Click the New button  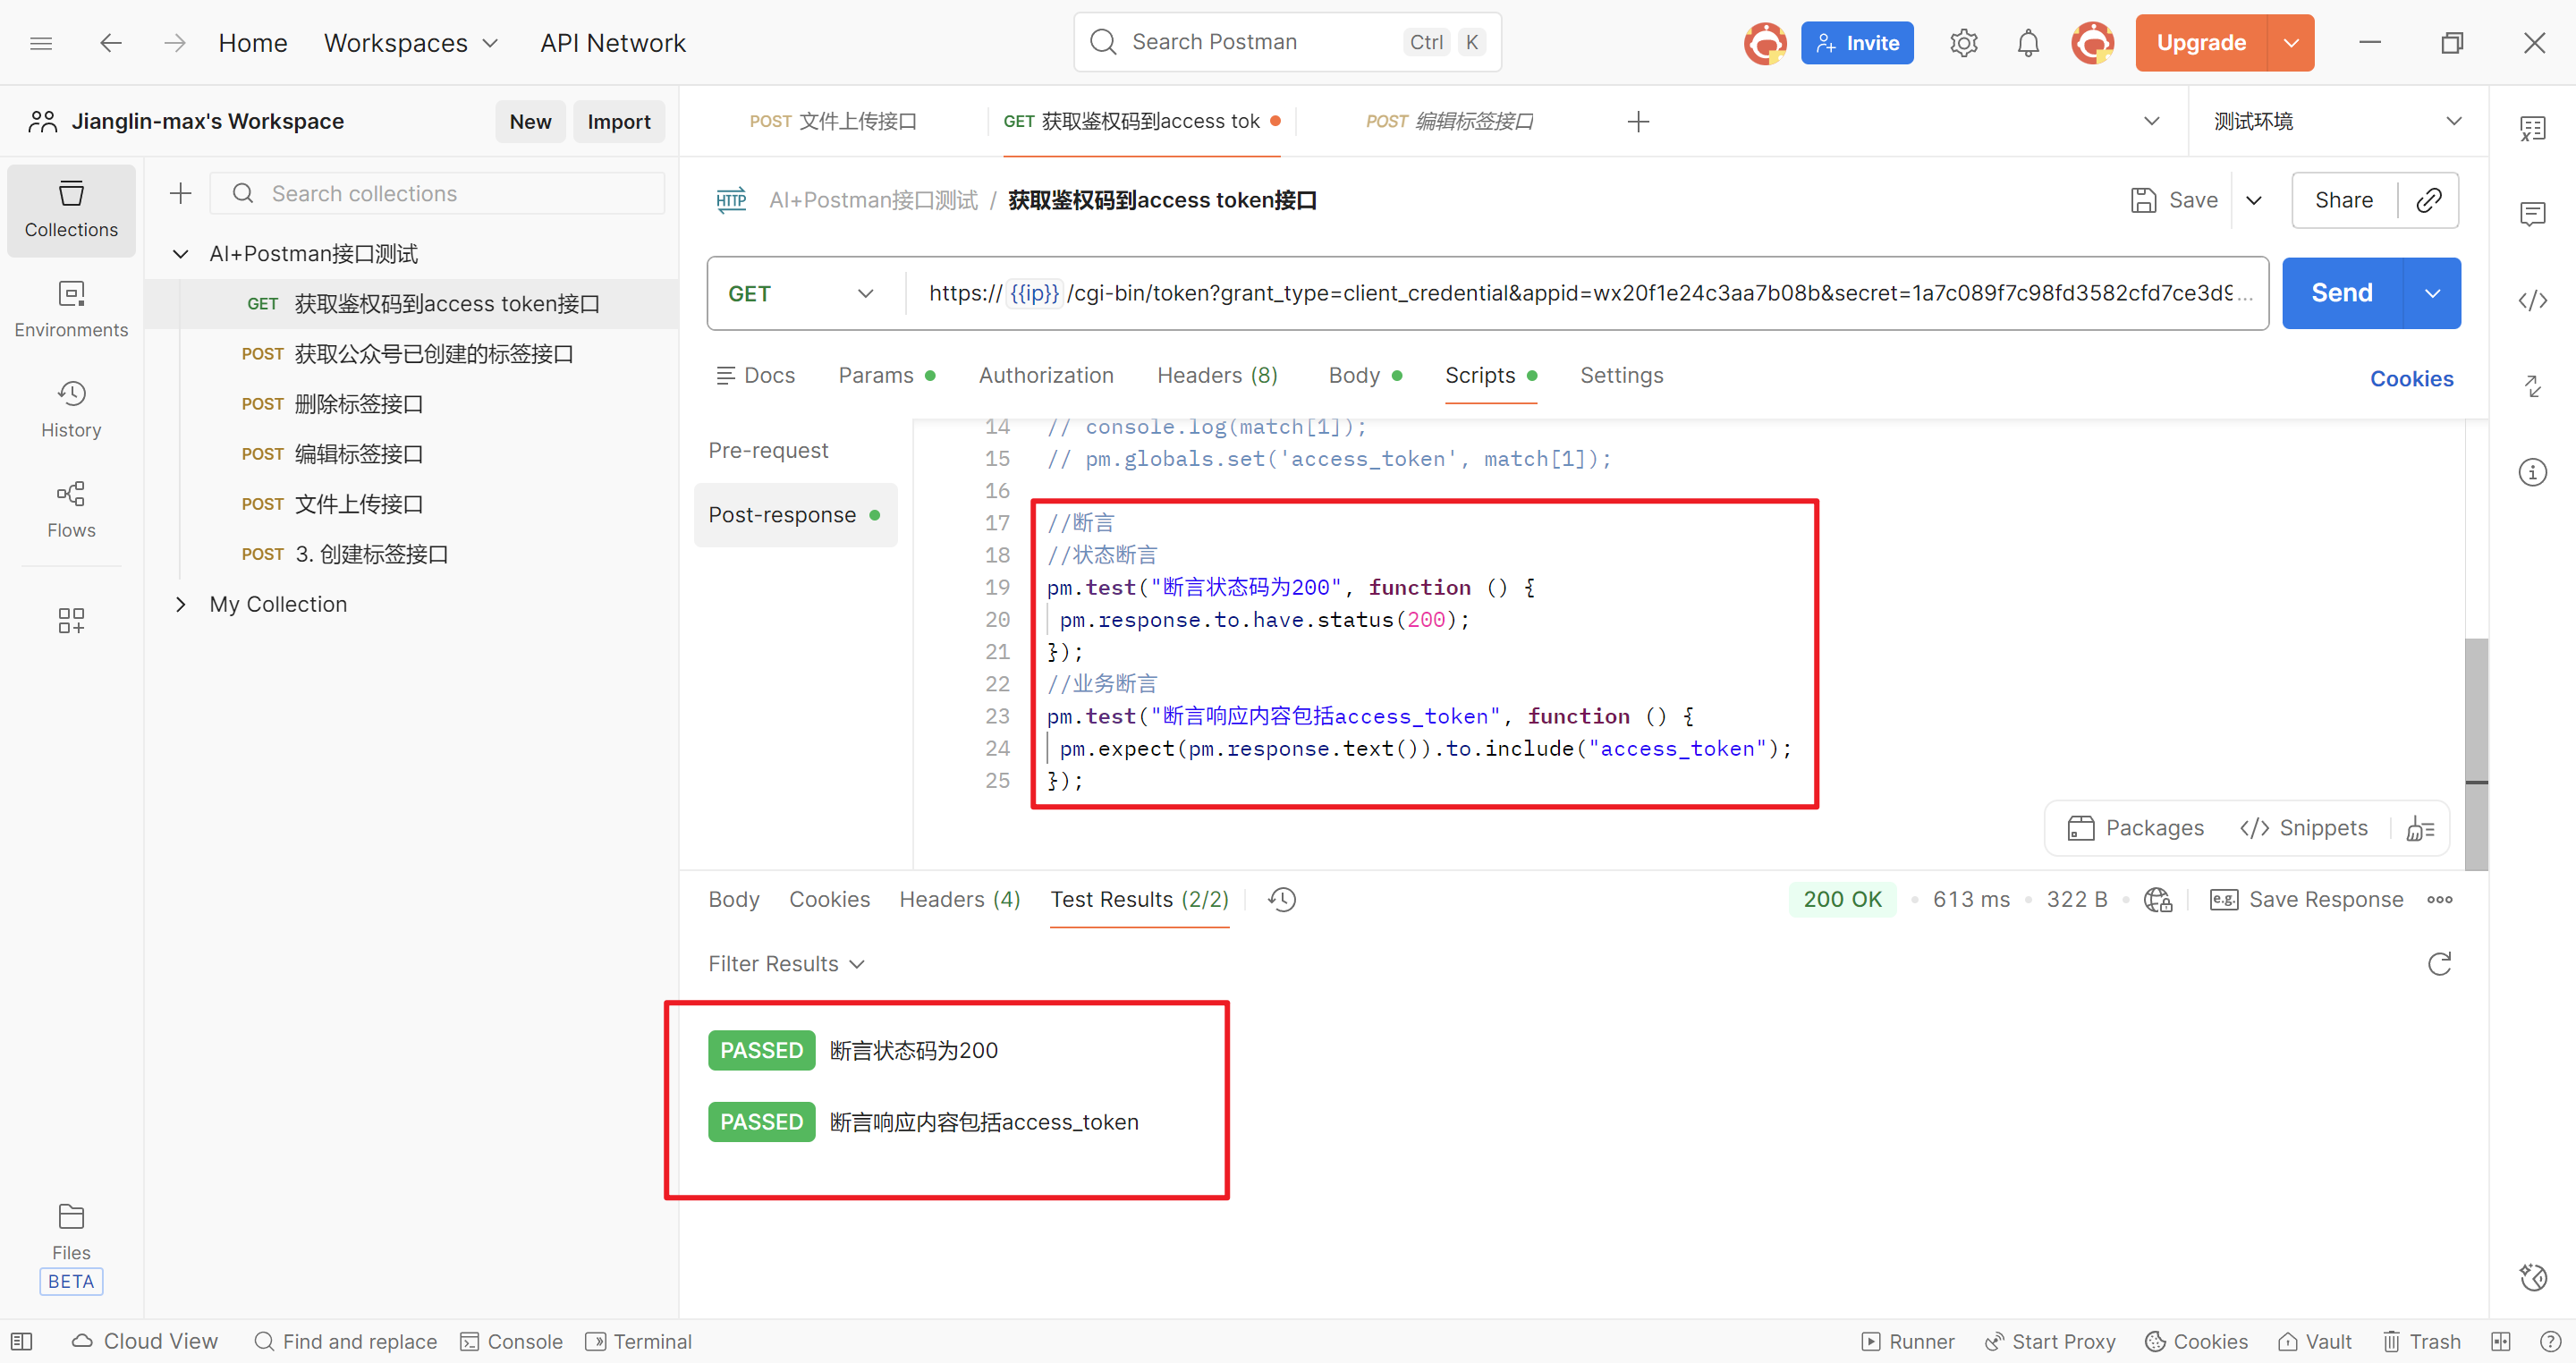530,121
